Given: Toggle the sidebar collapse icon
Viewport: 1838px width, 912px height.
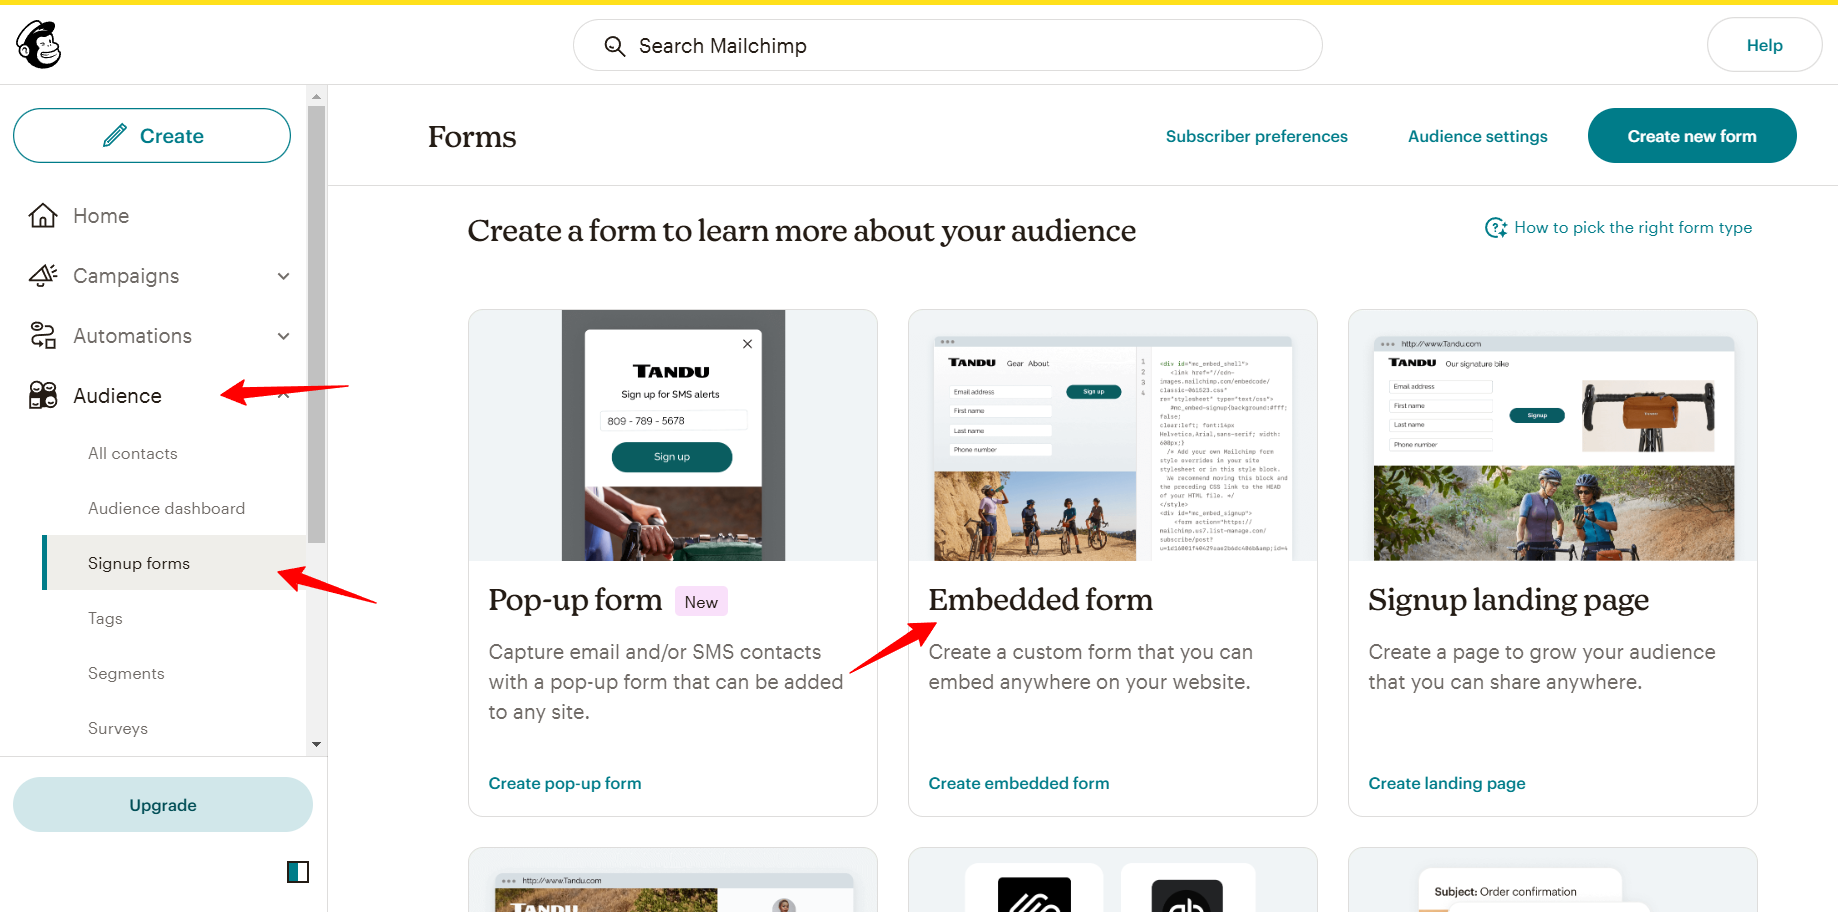Looking at the screenshot, I should point(298,872).
